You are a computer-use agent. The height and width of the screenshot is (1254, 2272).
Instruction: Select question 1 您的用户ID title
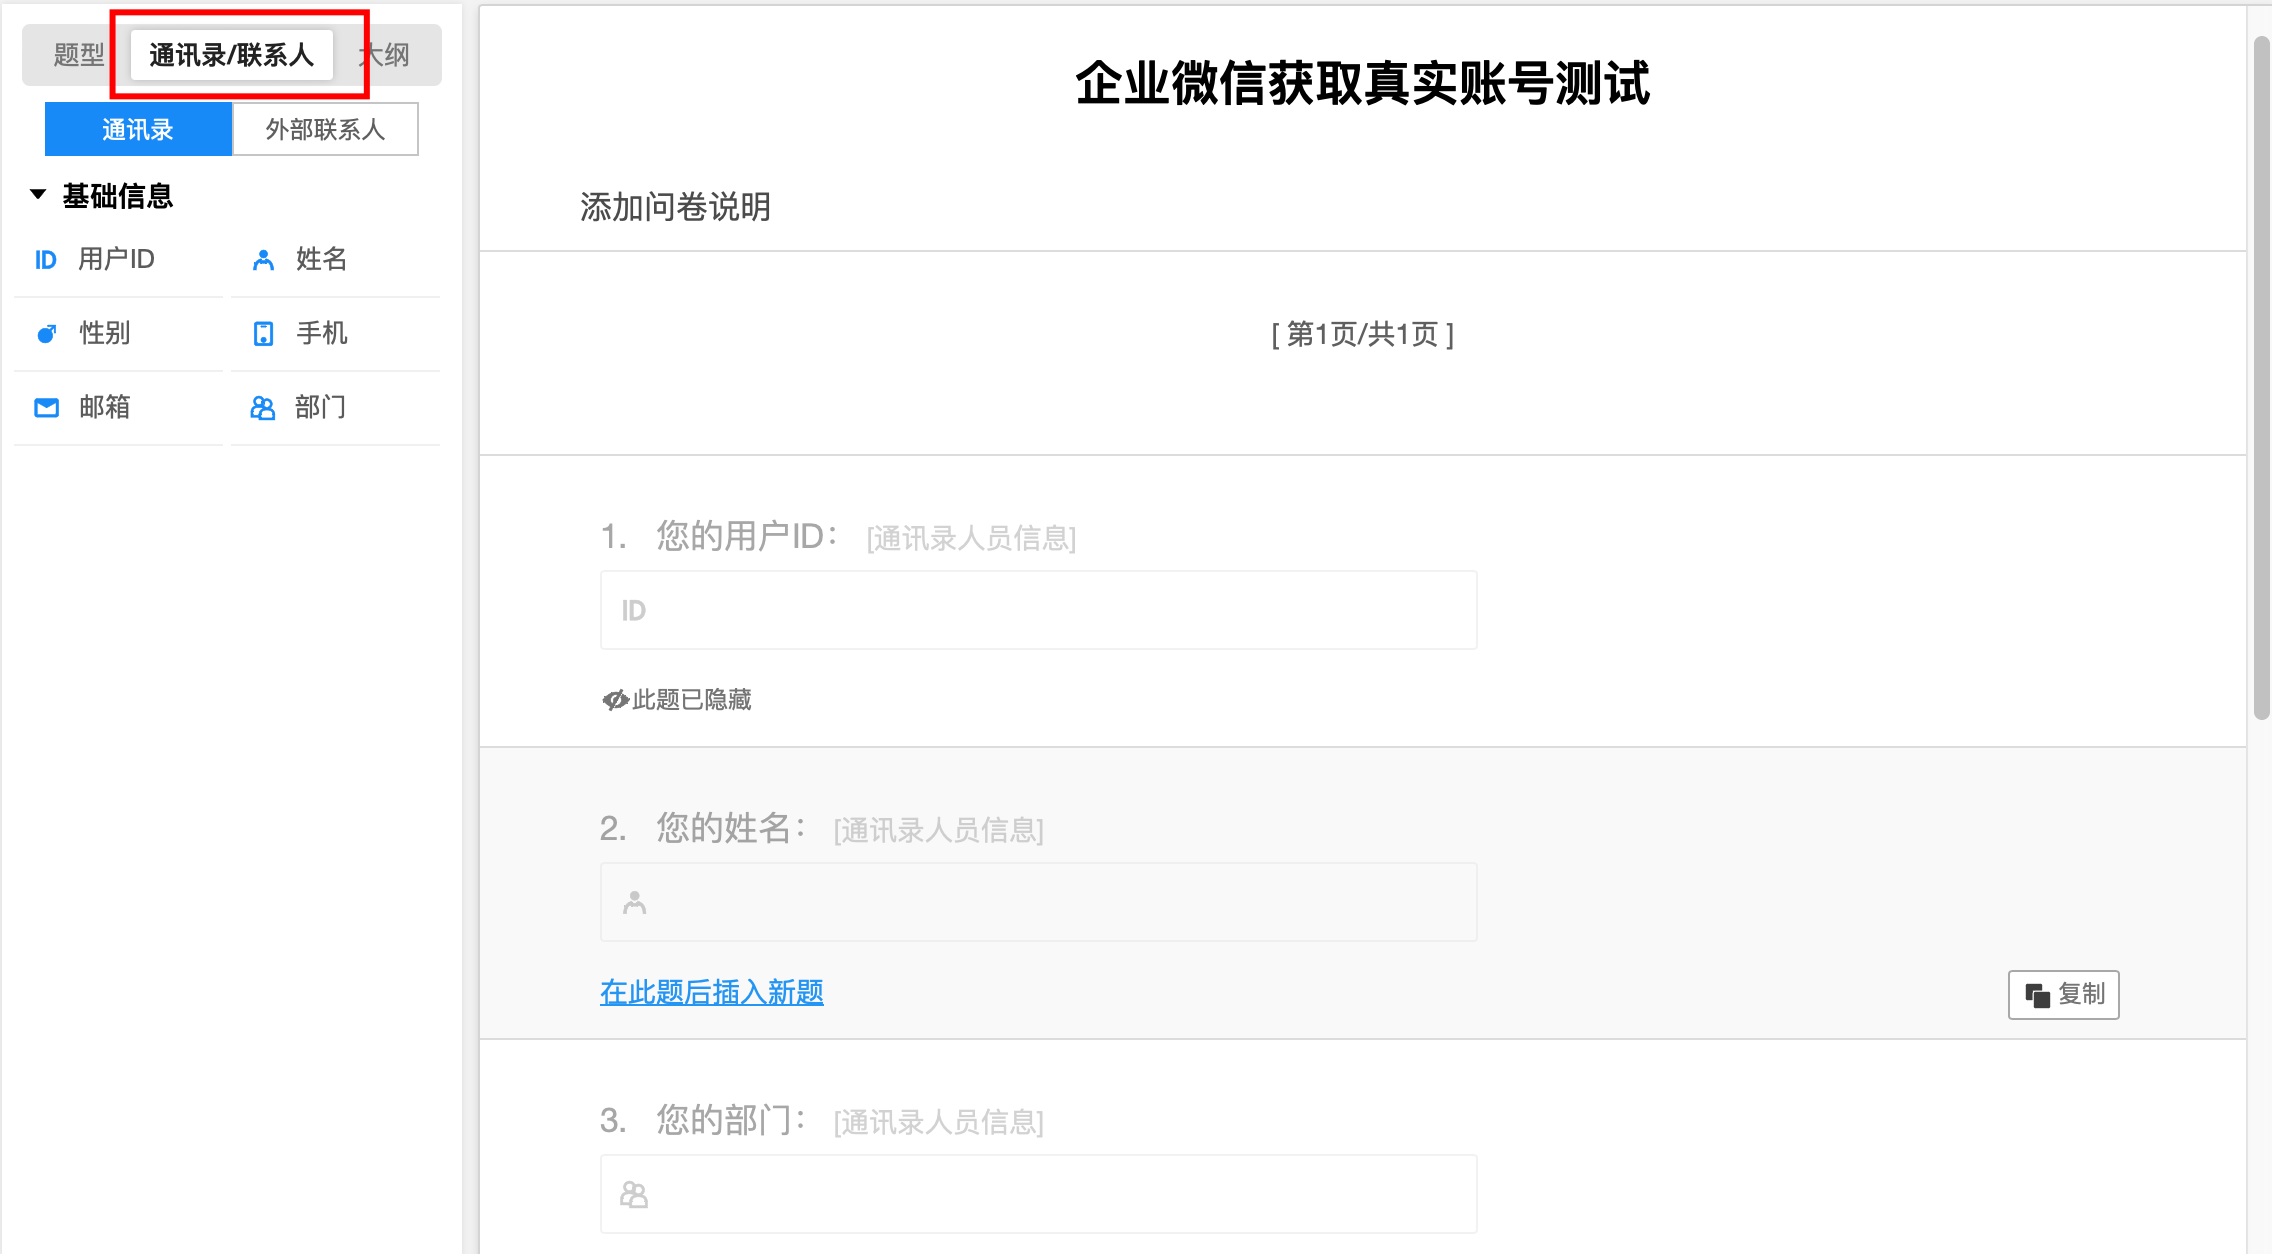[x=746, y=536]
